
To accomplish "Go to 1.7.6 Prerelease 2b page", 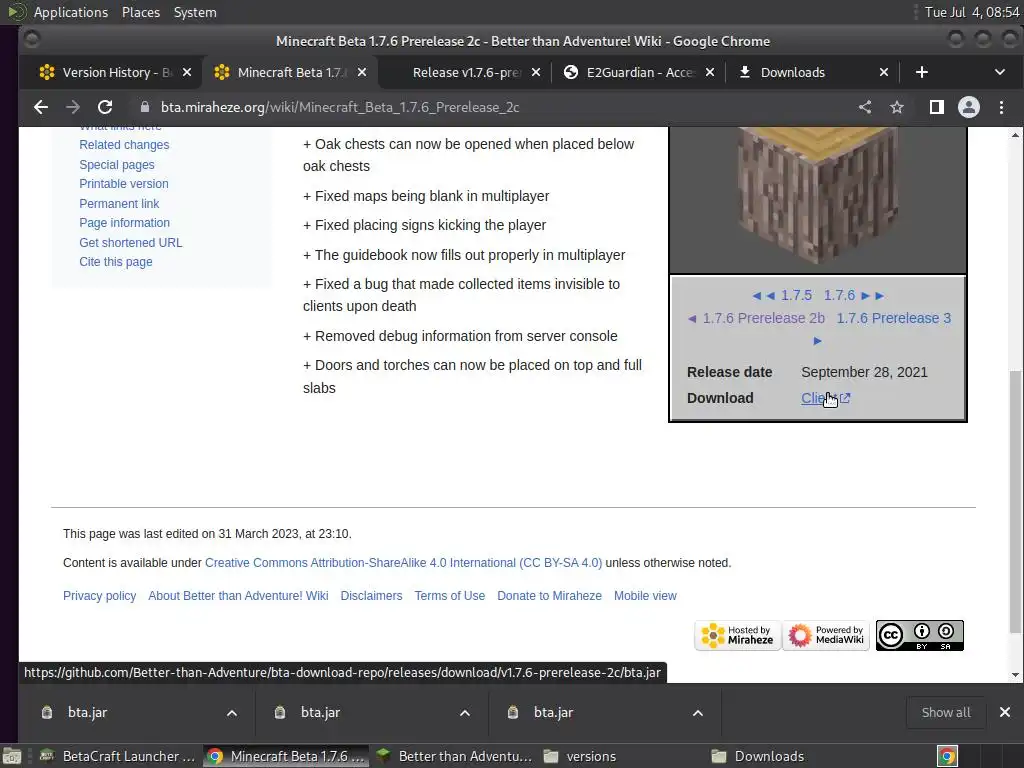I will click(x=763, y=318).
